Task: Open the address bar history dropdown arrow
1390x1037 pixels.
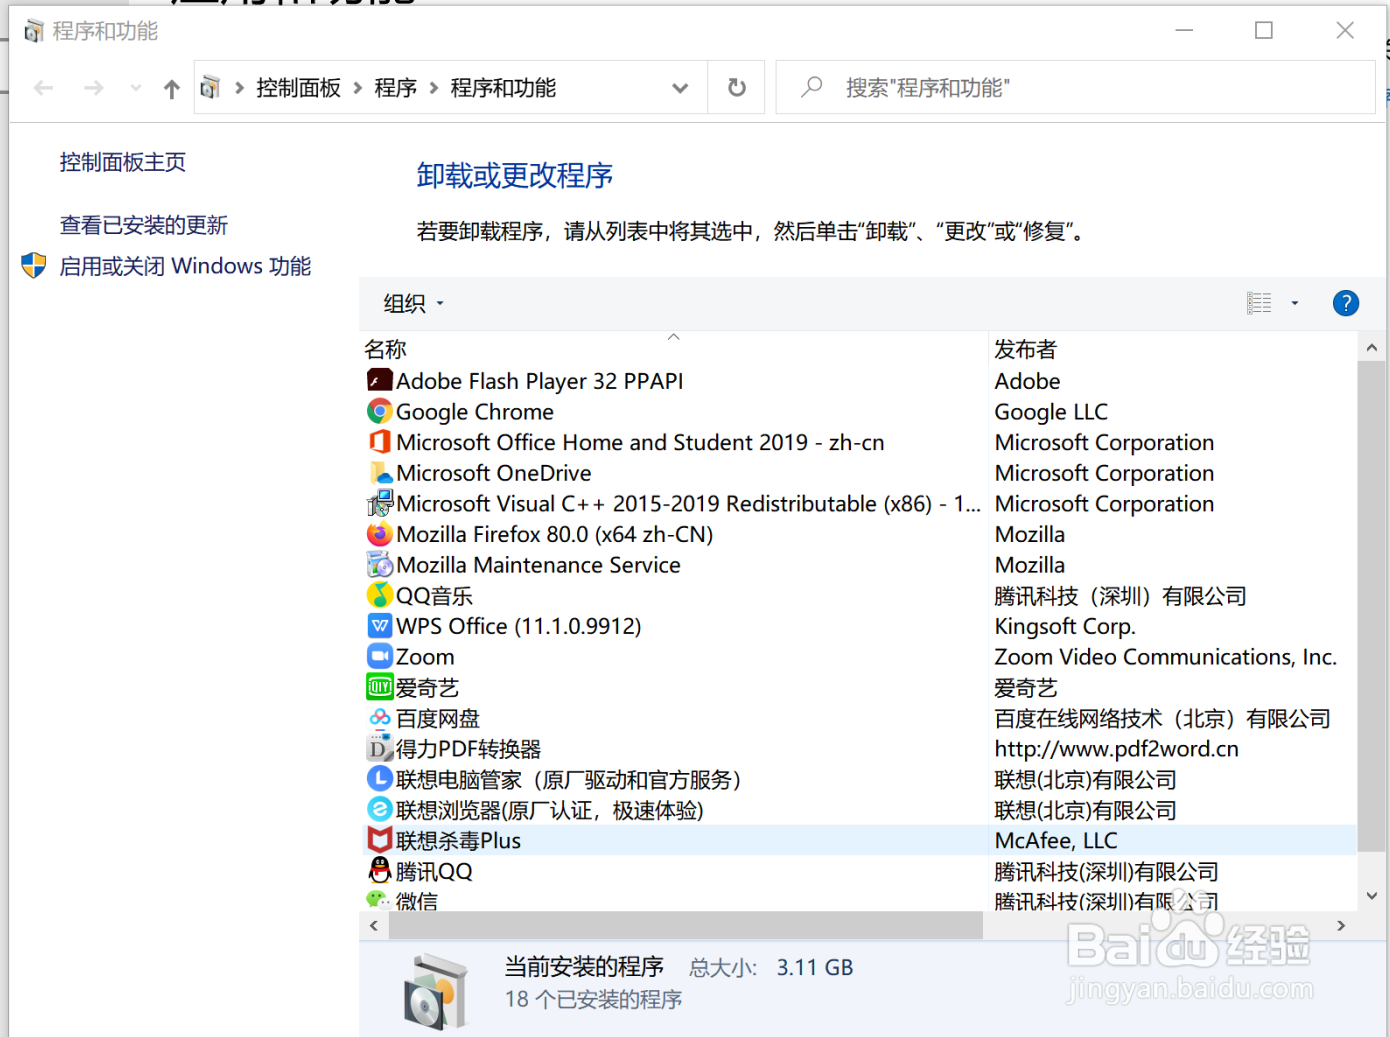Action: coord(680,87)
